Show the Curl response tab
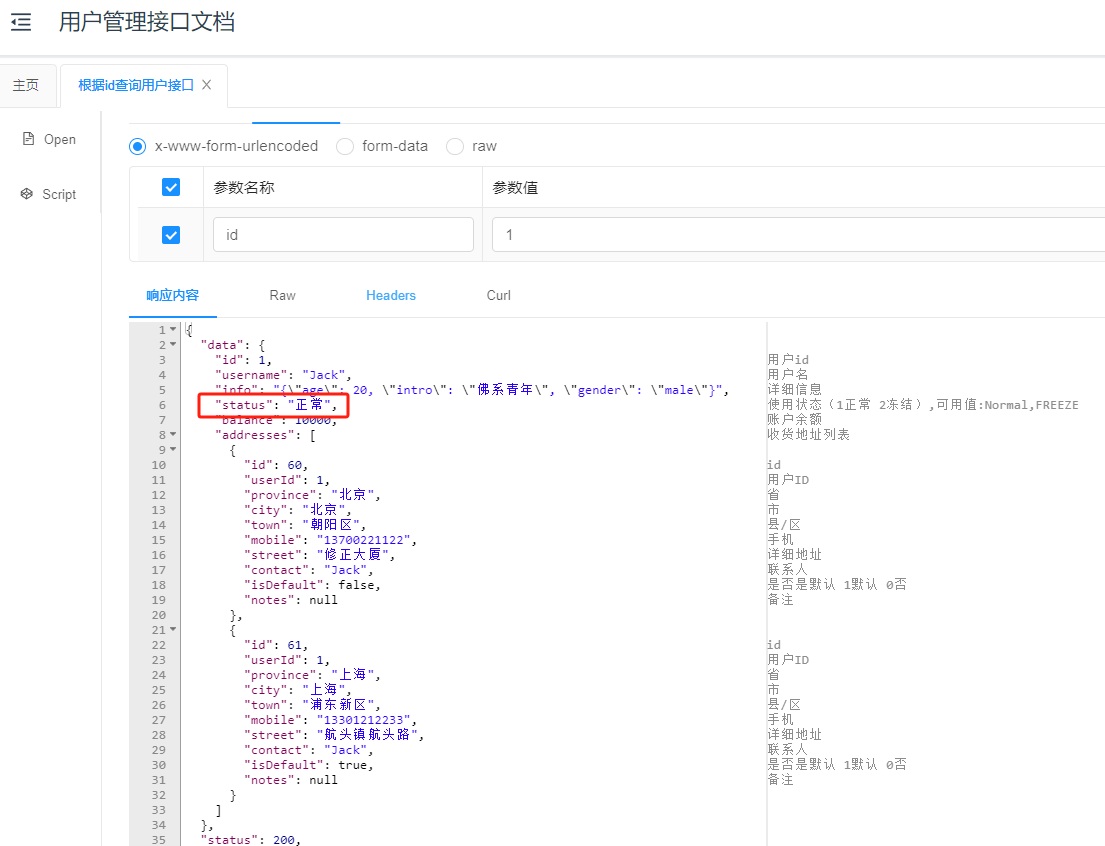 tap(499, 295)
